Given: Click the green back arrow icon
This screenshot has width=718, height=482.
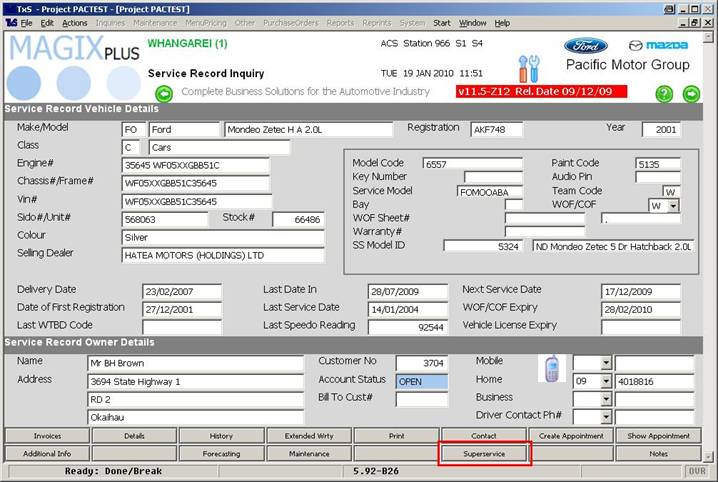Looking at the screenshot, I should (x=164, y=93).
